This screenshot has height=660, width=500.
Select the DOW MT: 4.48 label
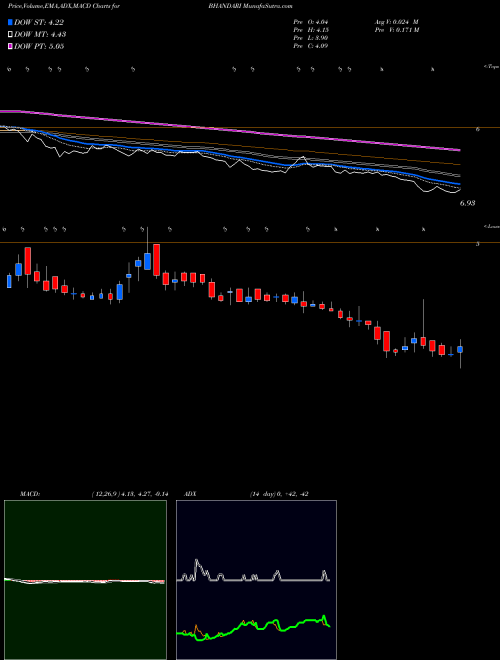pos(40,35)
